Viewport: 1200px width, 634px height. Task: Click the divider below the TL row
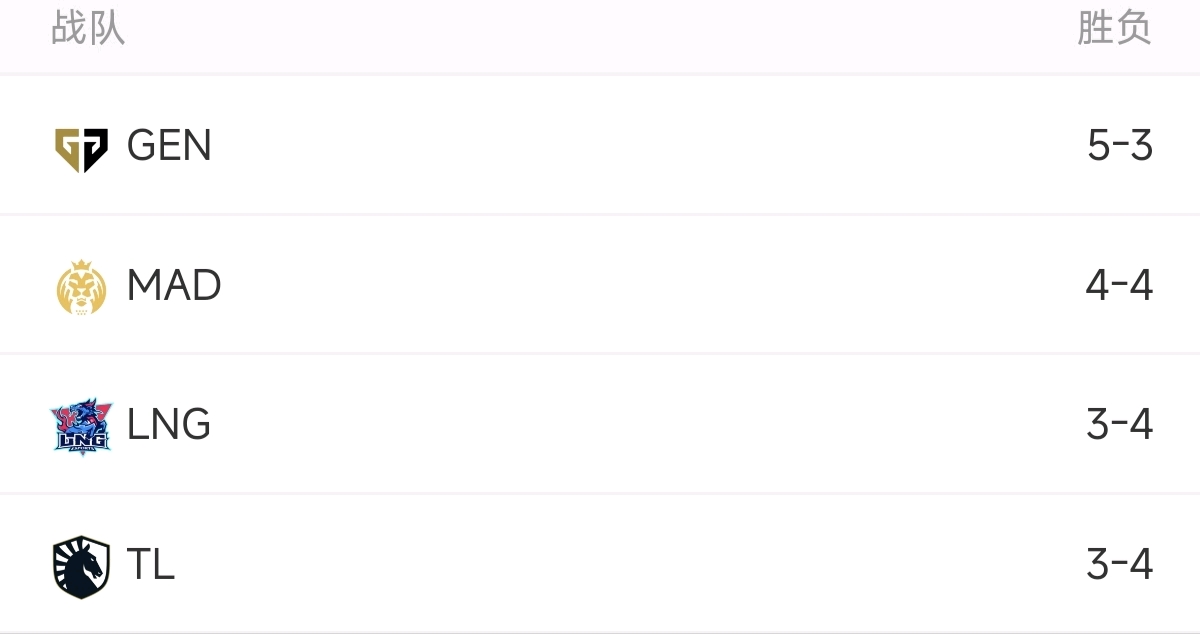coord(600,632)
